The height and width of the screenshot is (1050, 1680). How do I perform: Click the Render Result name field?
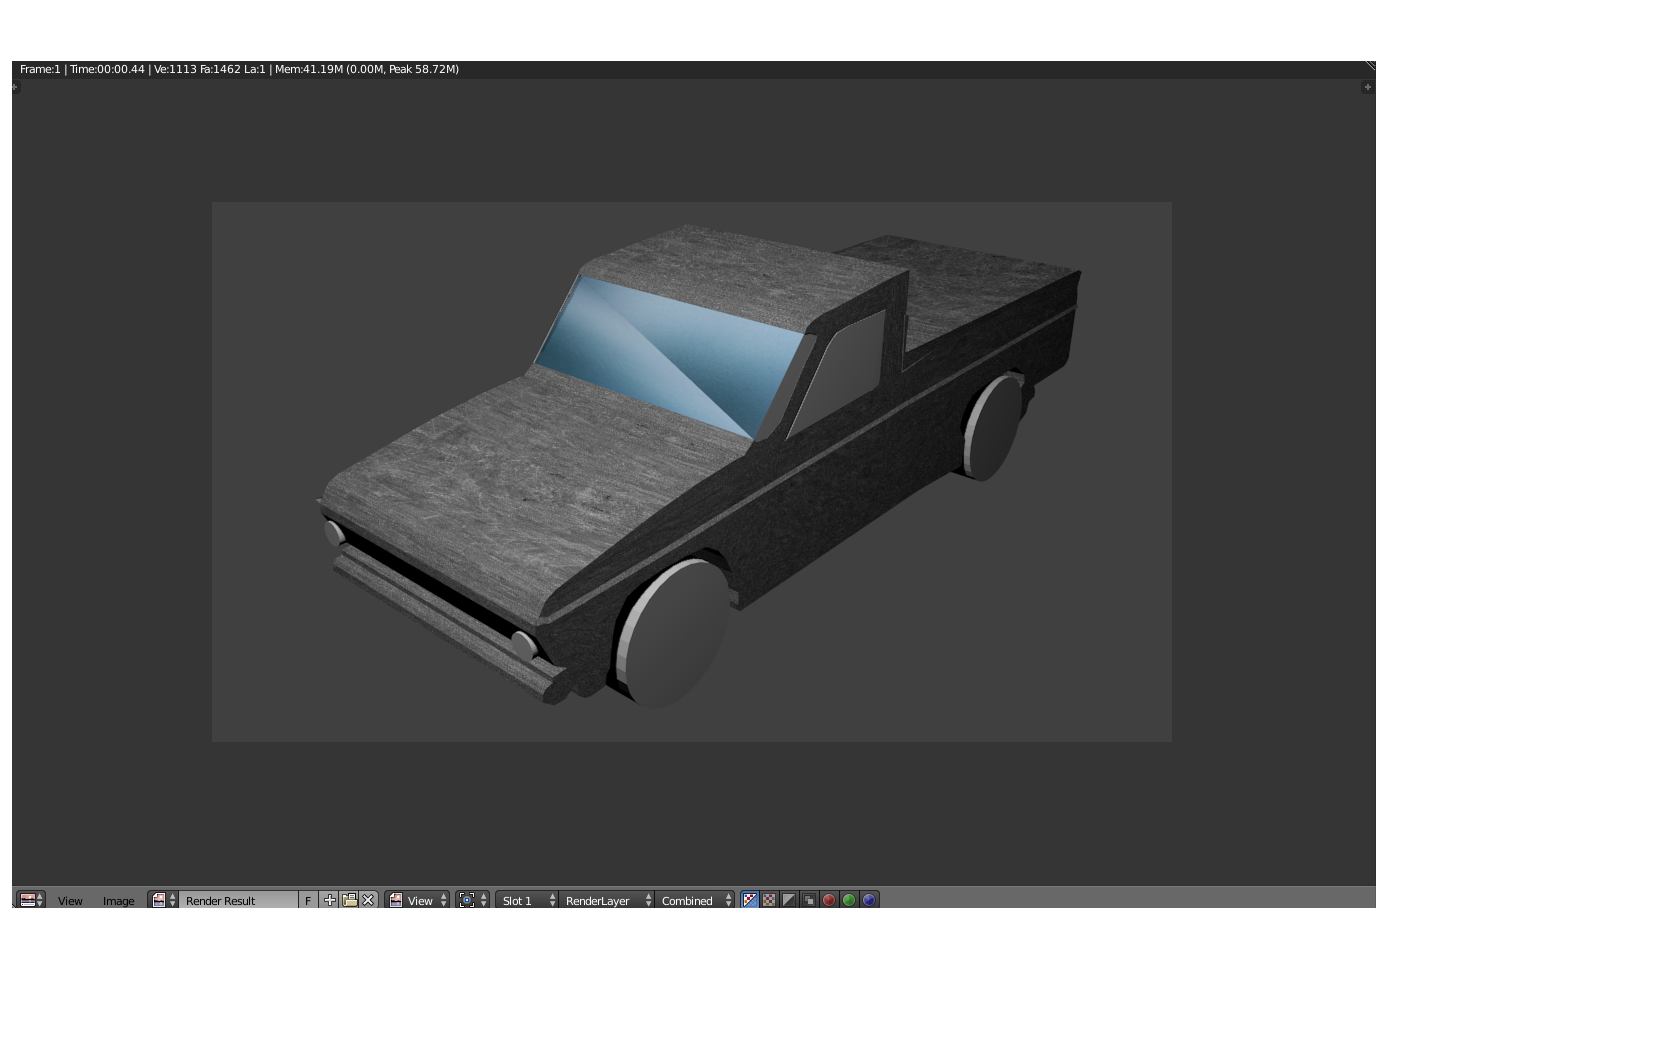(239, 900)
